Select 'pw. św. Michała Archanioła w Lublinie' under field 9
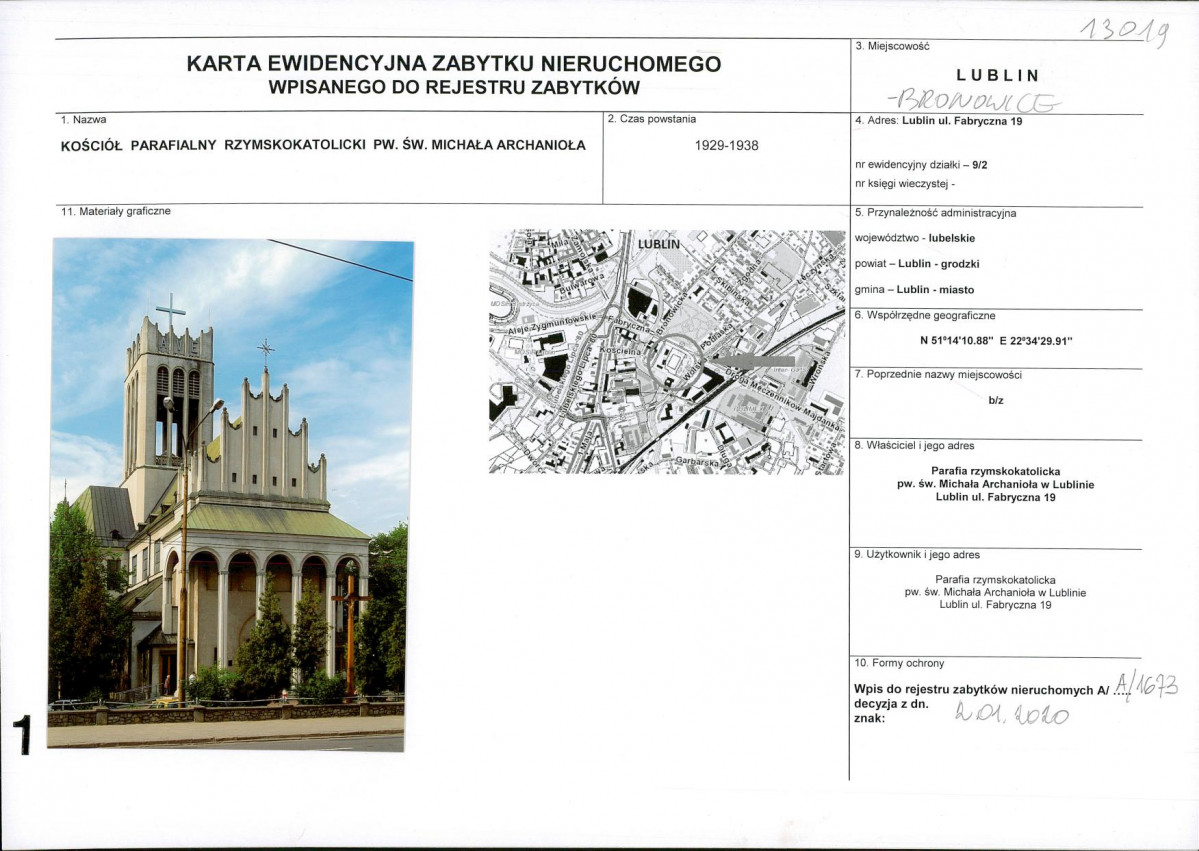Viewport: 1199px width, 851px height. [x=995, y=593]
